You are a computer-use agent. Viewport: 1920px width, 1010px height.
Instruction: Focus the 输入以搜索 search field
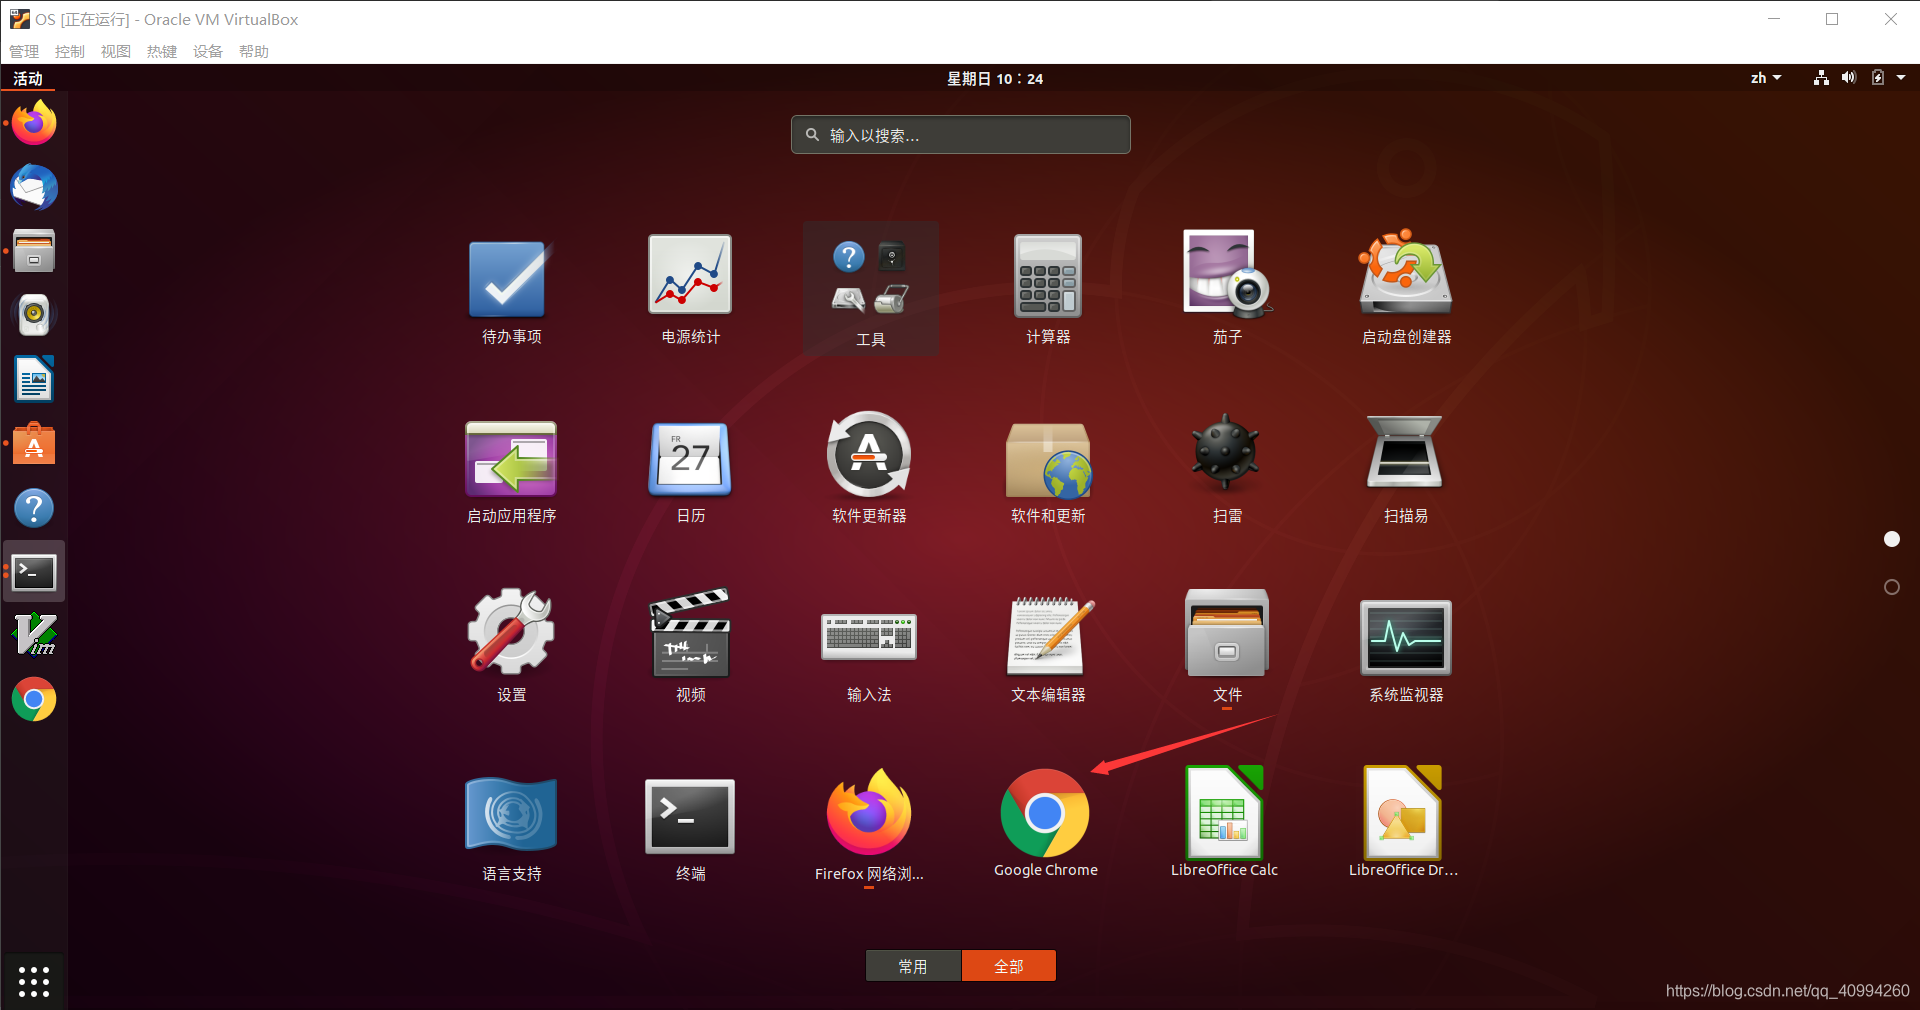click(x=961, y=135)
